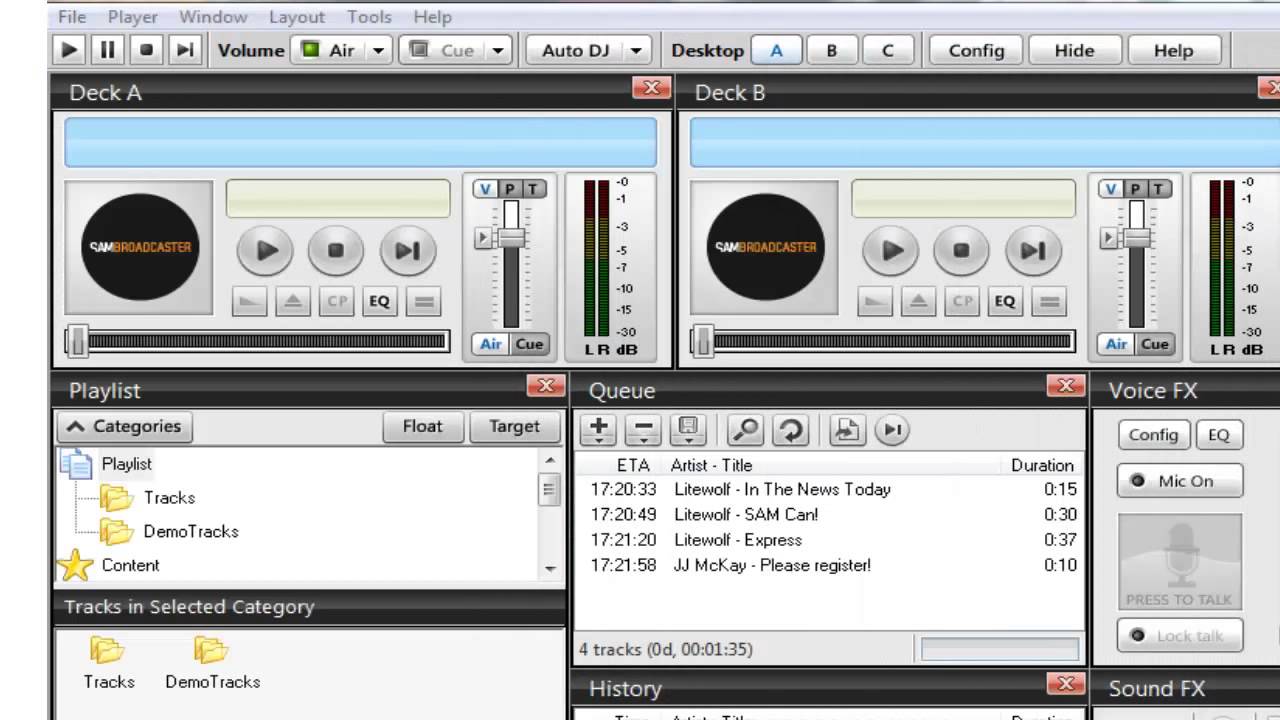The width and height of the screenshot is (1280, 720).
Task: Open the Queue remove (−) dropdown
Action: click(x=643, y=430)
